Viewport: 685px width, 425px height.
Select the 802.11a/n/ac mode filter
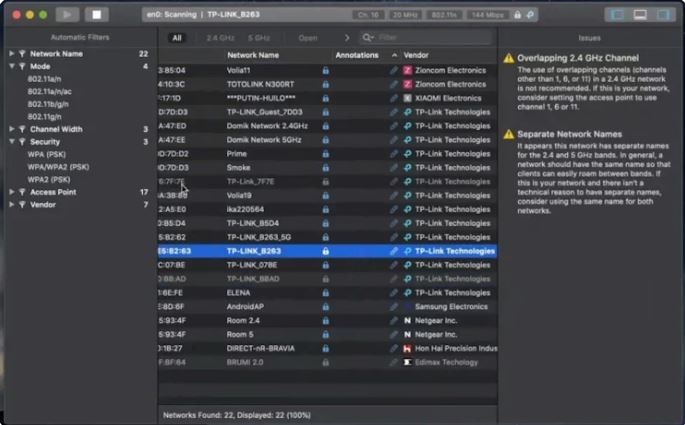point(49,92)
